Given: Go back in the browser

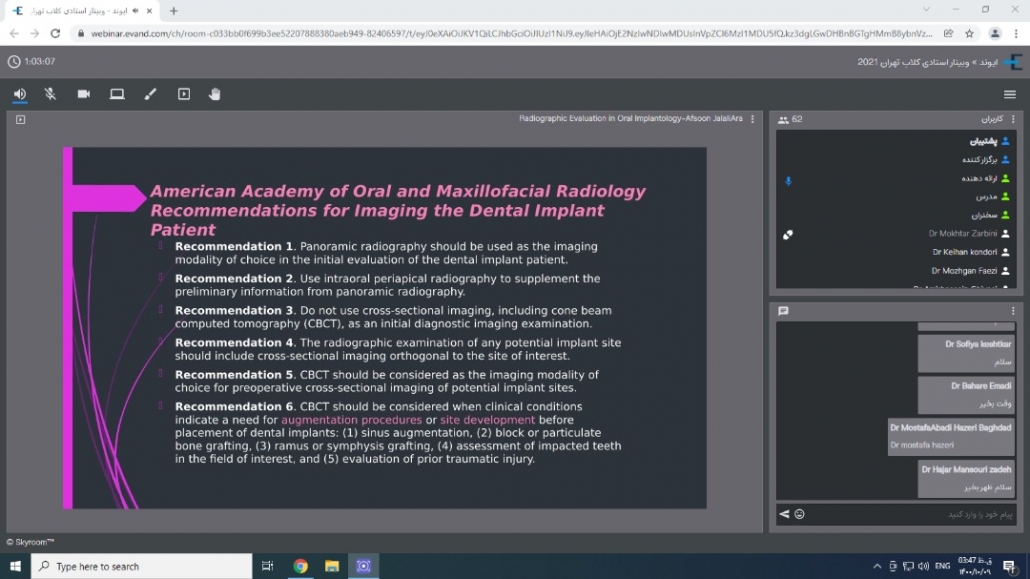Looking at the screenshot, I should point(14,34).
